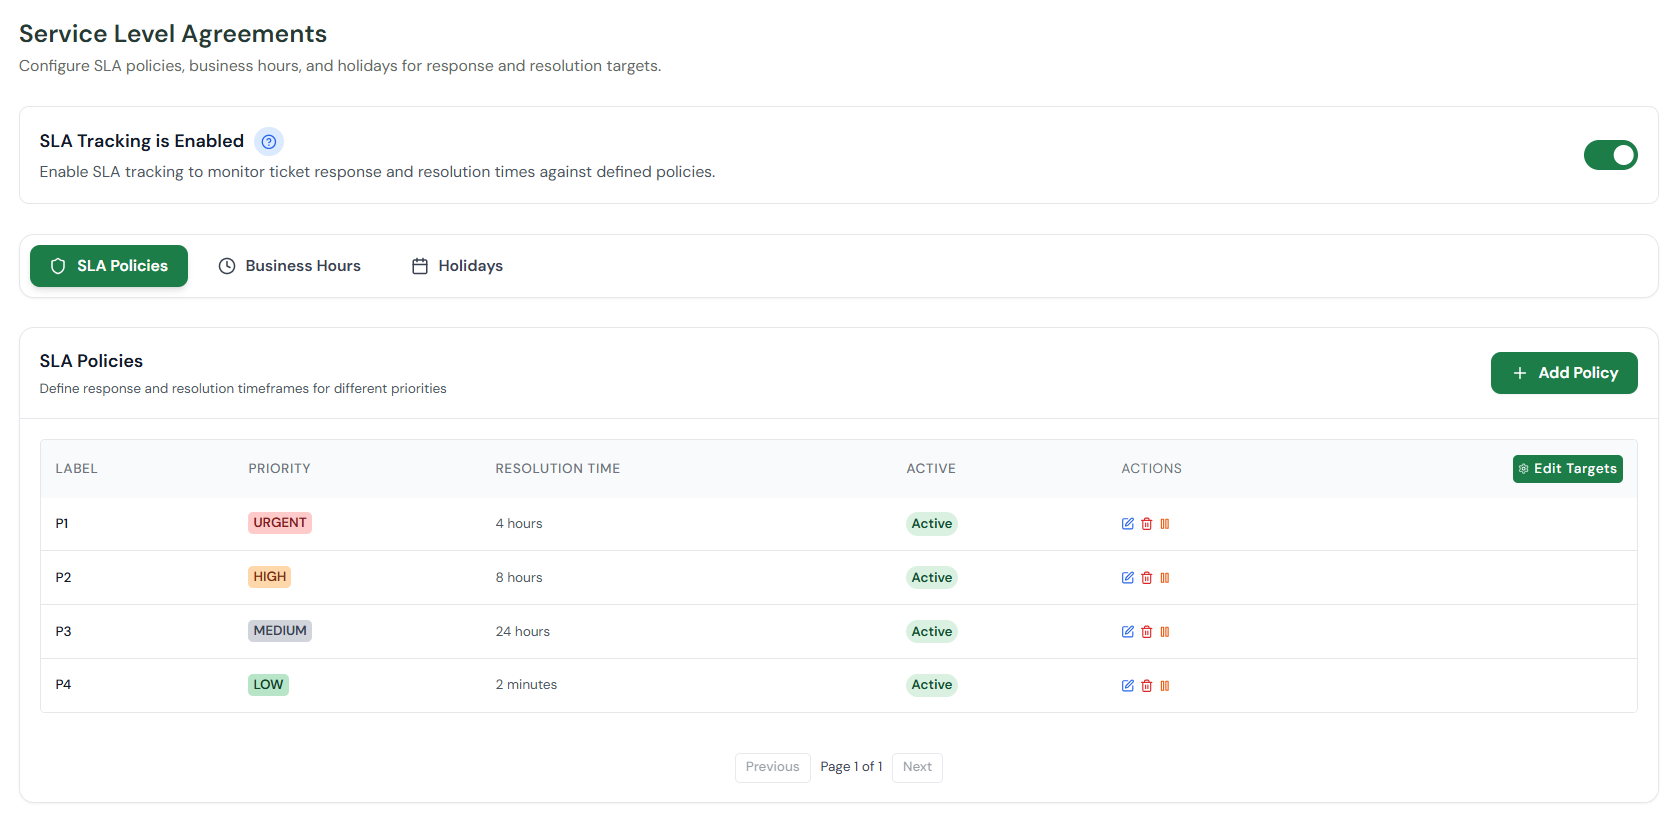Click the MEDIUM priority badge
The height and width of the screenshot is (824, 1672).
280,631
